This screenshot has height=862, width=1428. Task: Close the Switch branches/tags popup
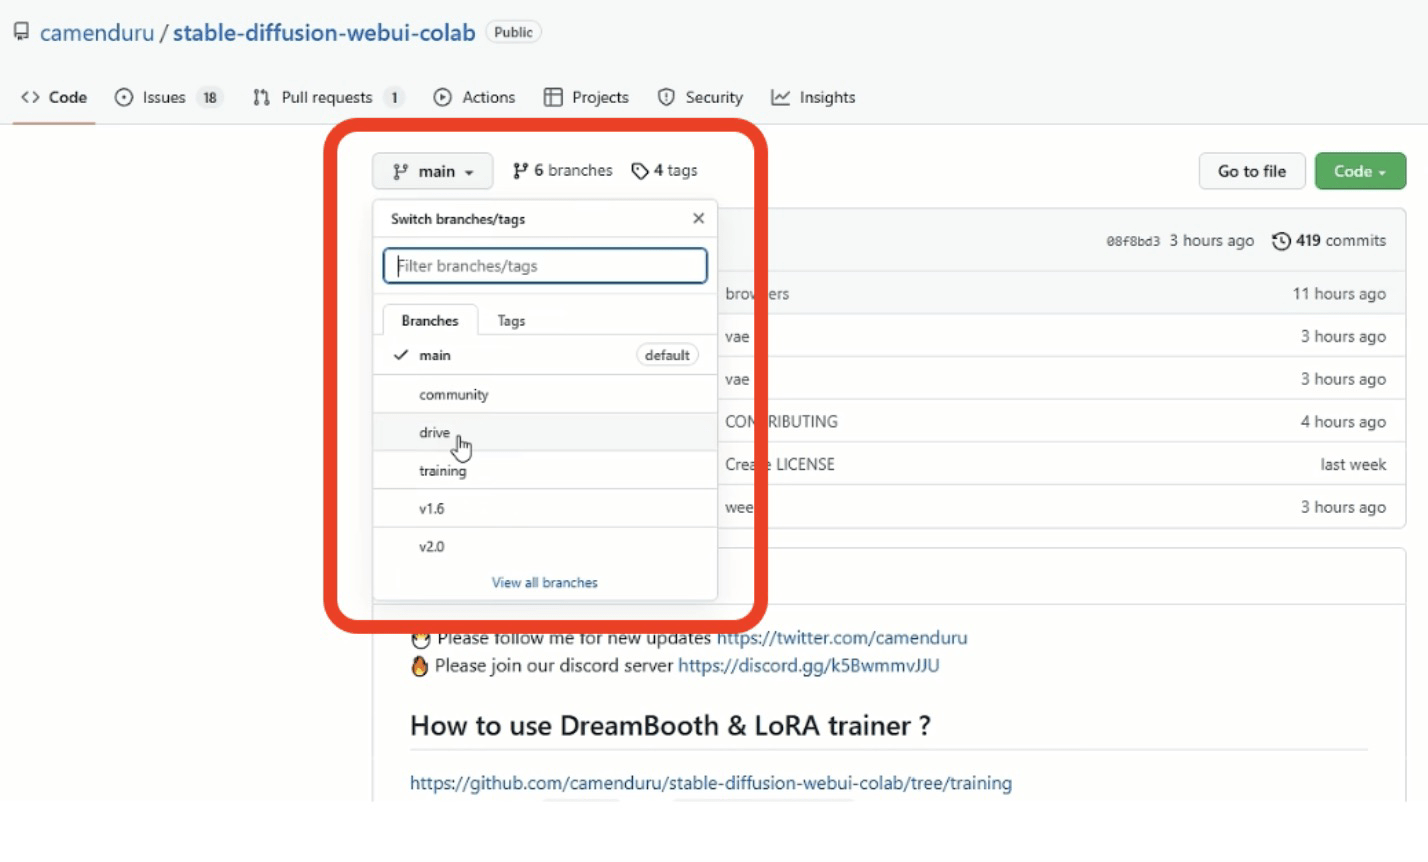698,219
